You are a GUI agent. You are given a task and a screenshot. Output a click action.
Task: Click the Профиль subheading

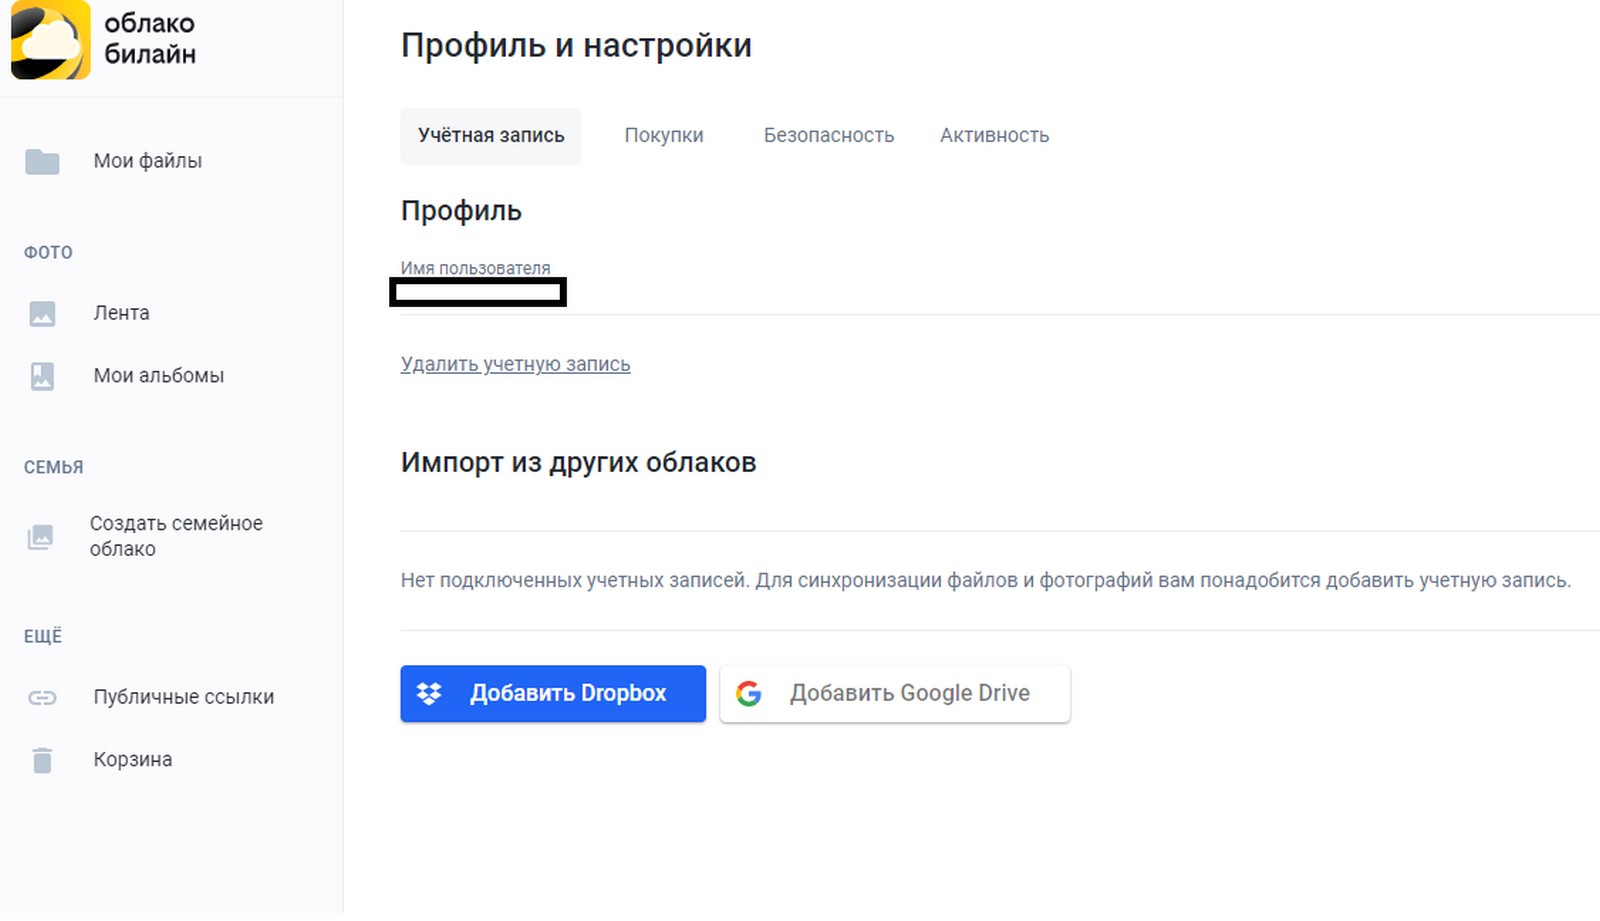pyautogui.click(x=461, y=211)
